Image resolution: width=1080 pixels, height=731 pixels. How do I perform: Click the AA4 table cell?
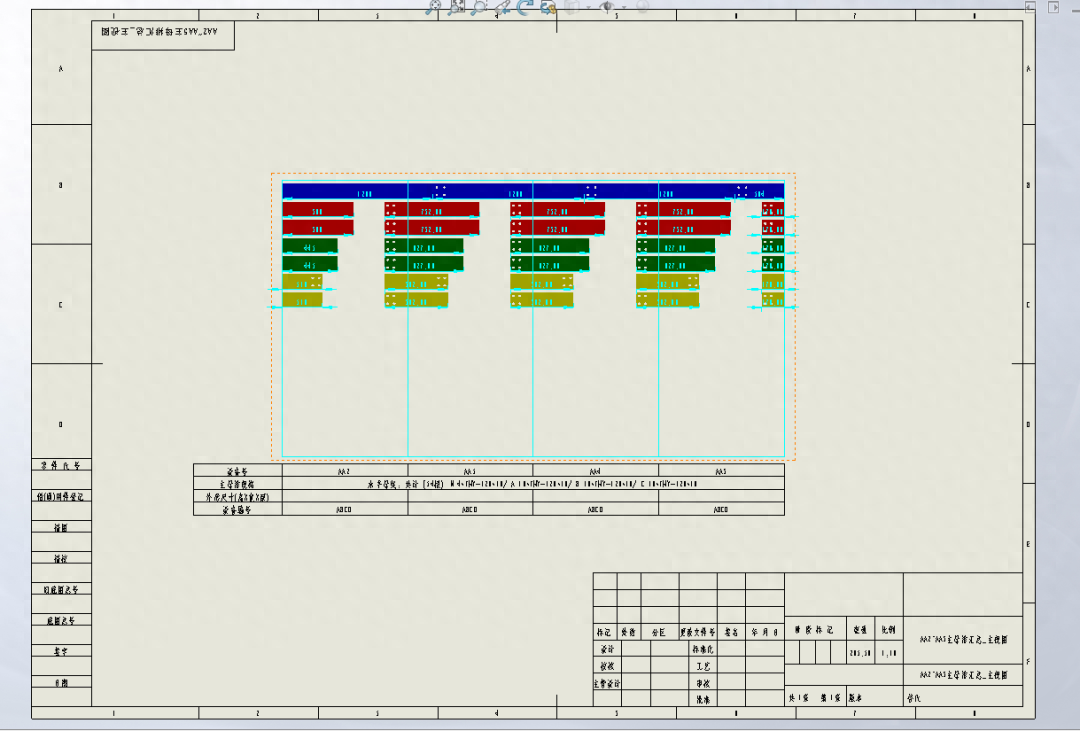pos(596,471)
